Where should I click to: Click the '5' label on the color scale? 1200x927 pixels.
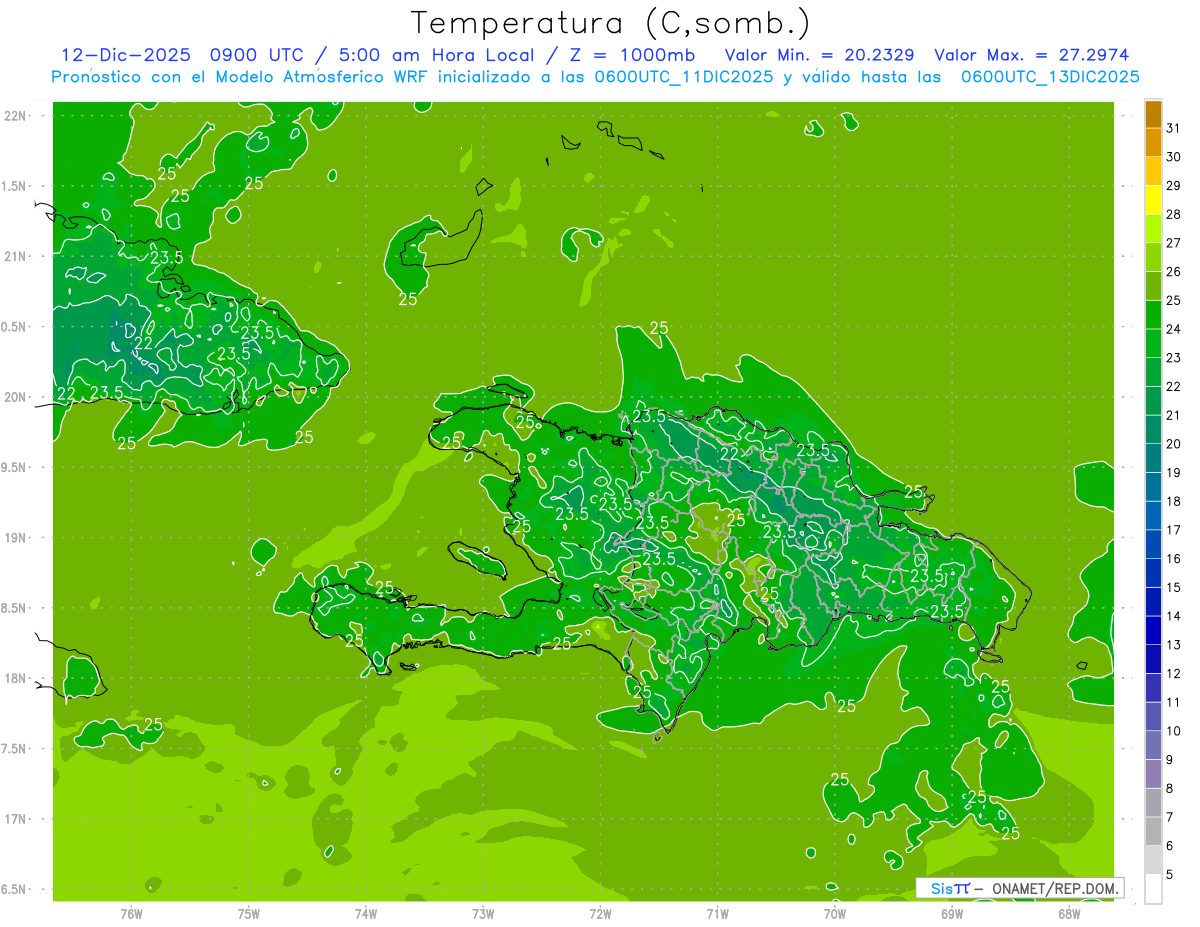(x=1170, y=875)
